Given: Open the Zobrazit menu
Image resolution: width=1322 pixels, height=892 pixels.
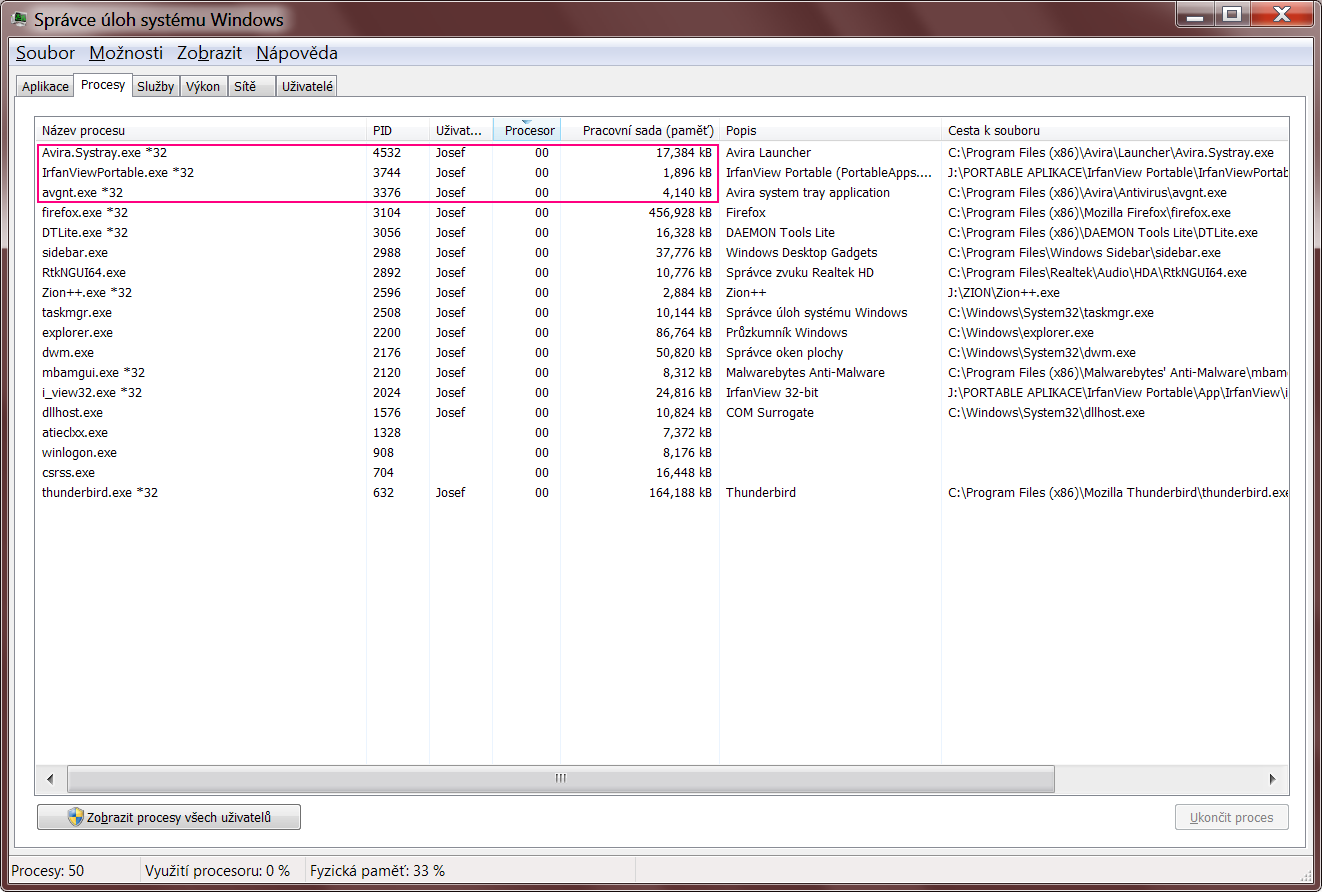Looking at the screenshot, I should 209,53.
